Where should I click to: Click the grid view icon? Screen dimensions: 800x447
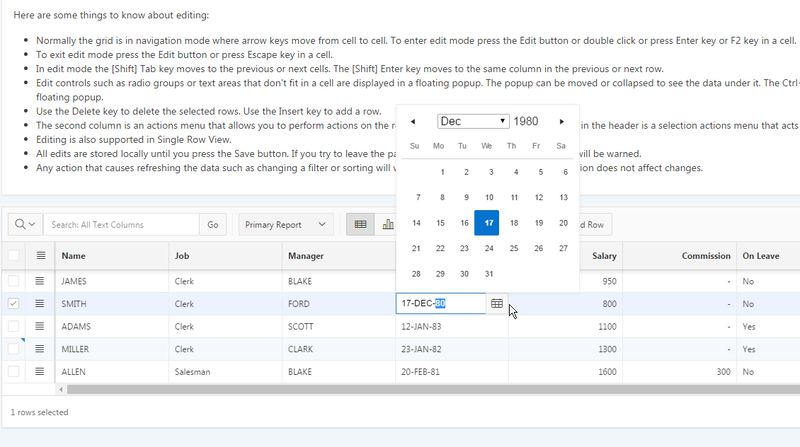(360, 225)
